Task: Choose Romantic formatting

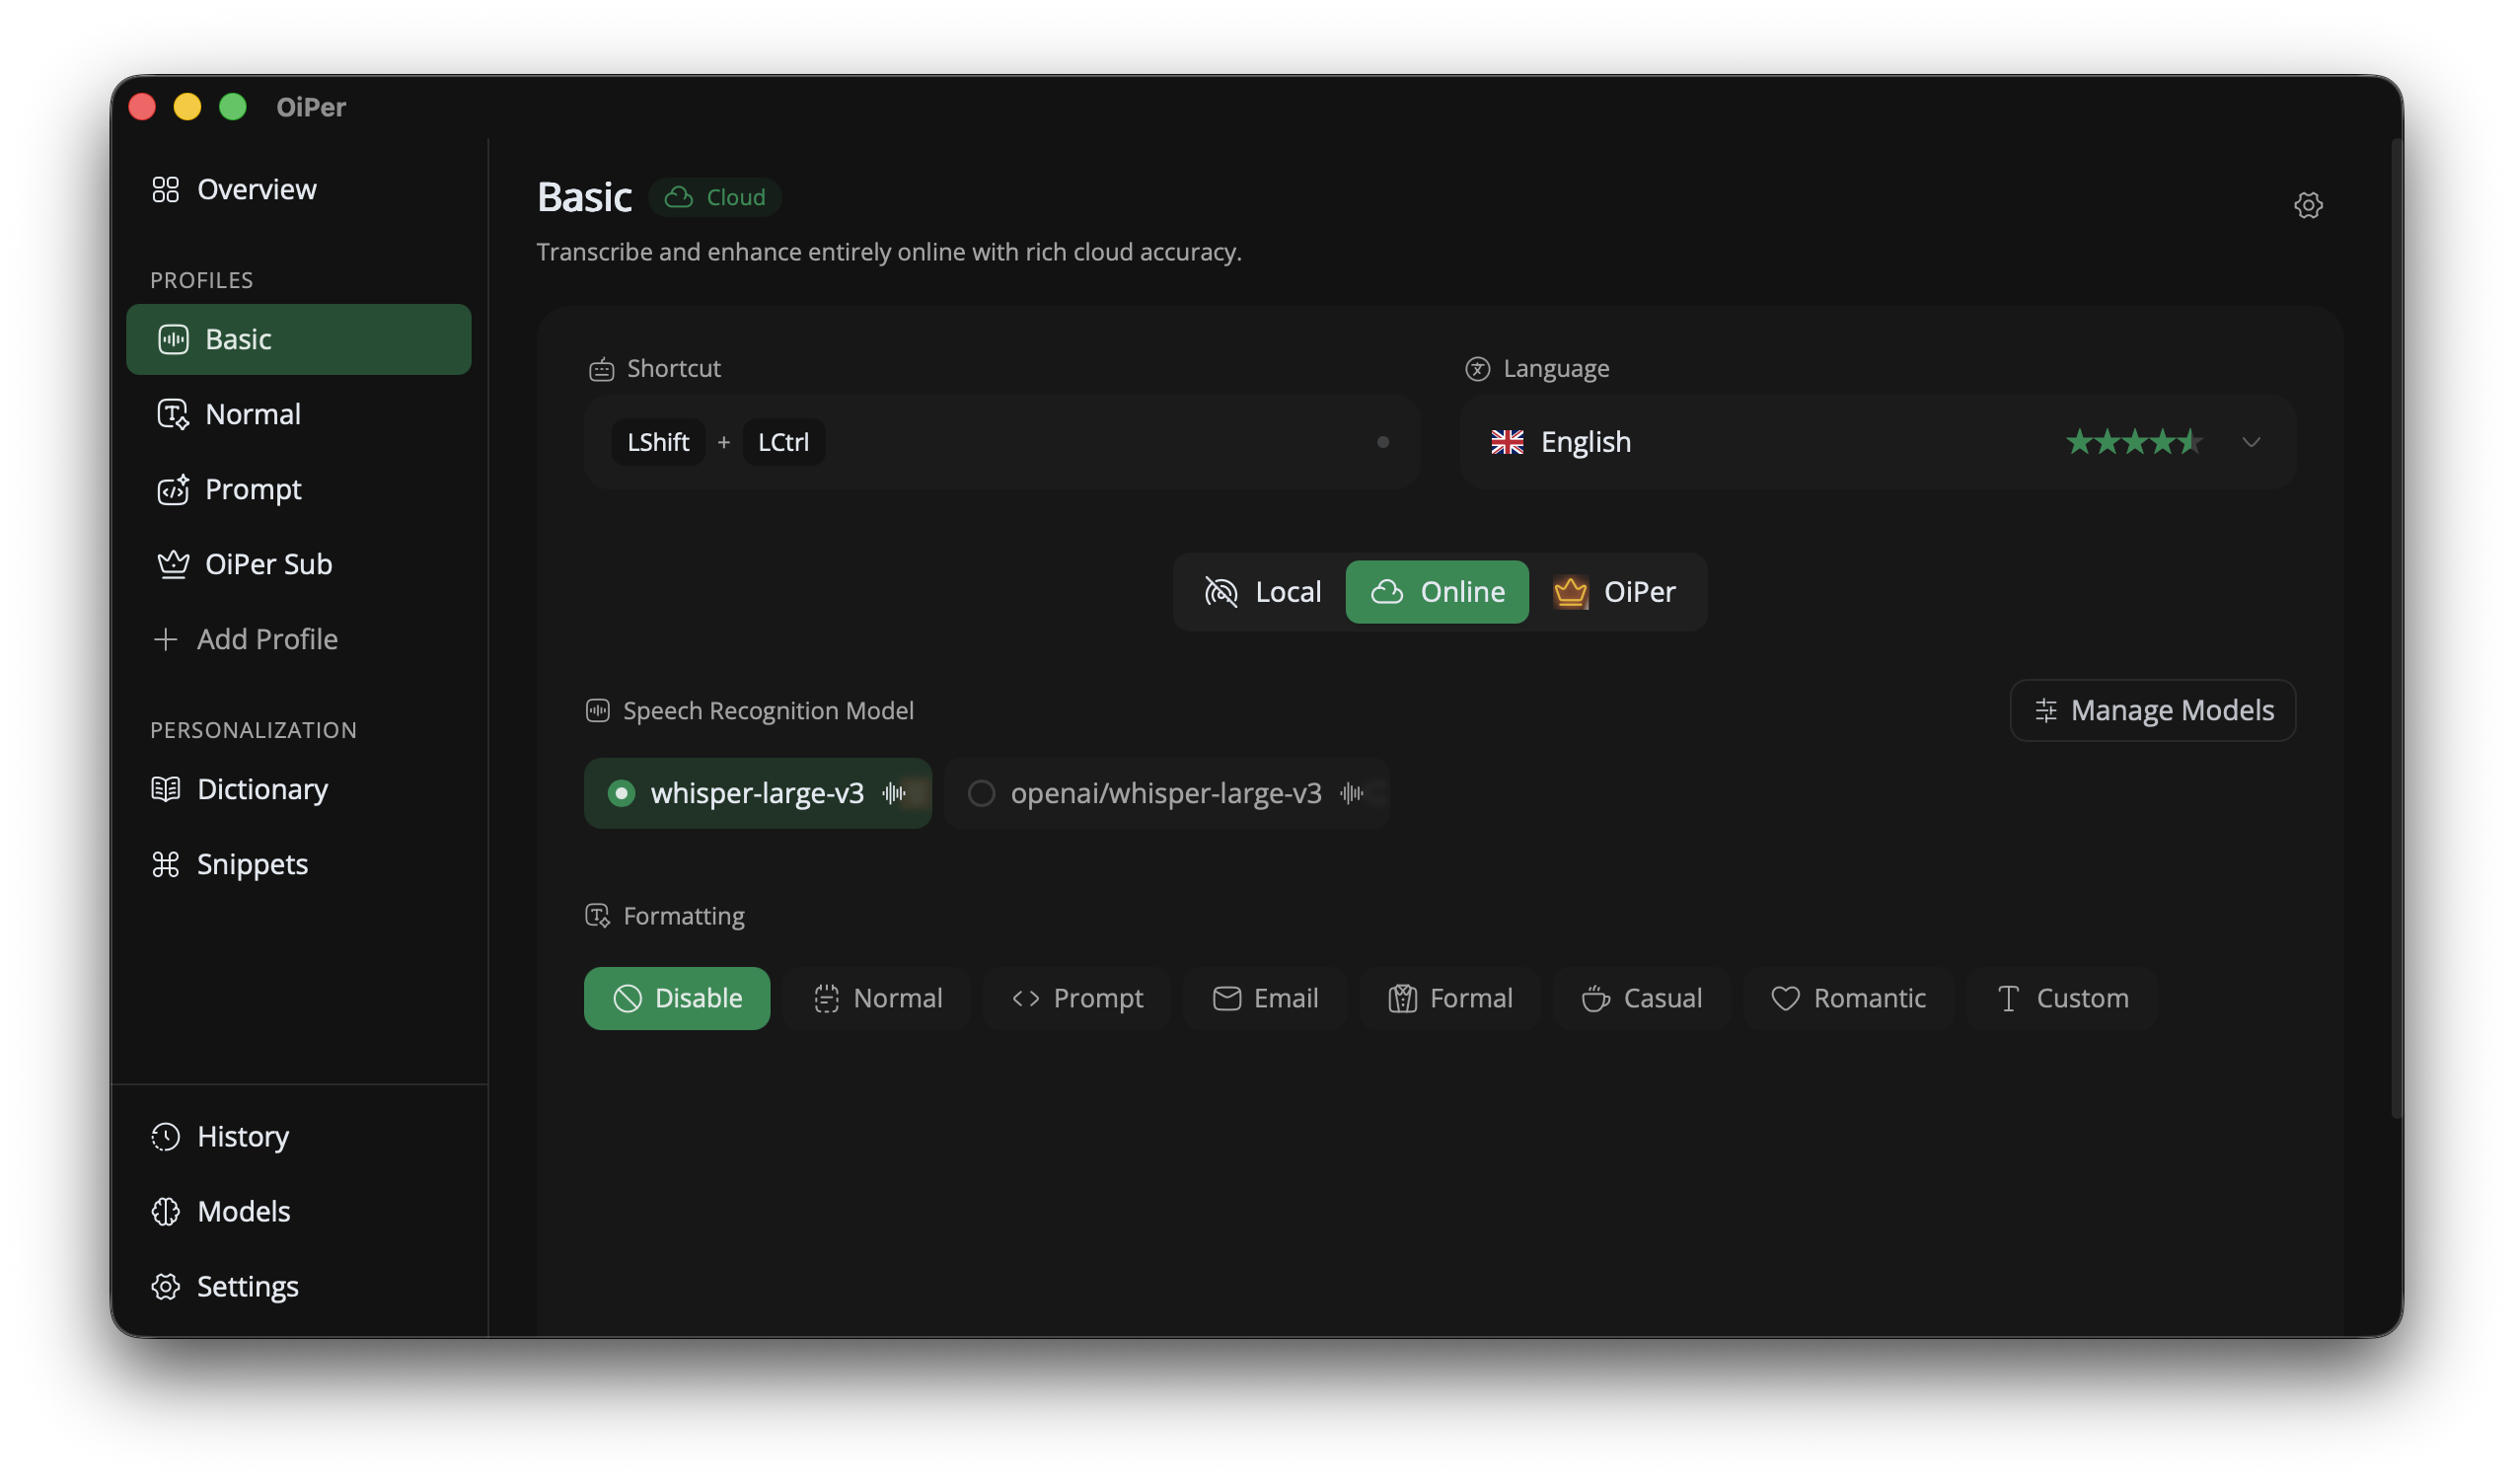Action: pos(1848,998)
